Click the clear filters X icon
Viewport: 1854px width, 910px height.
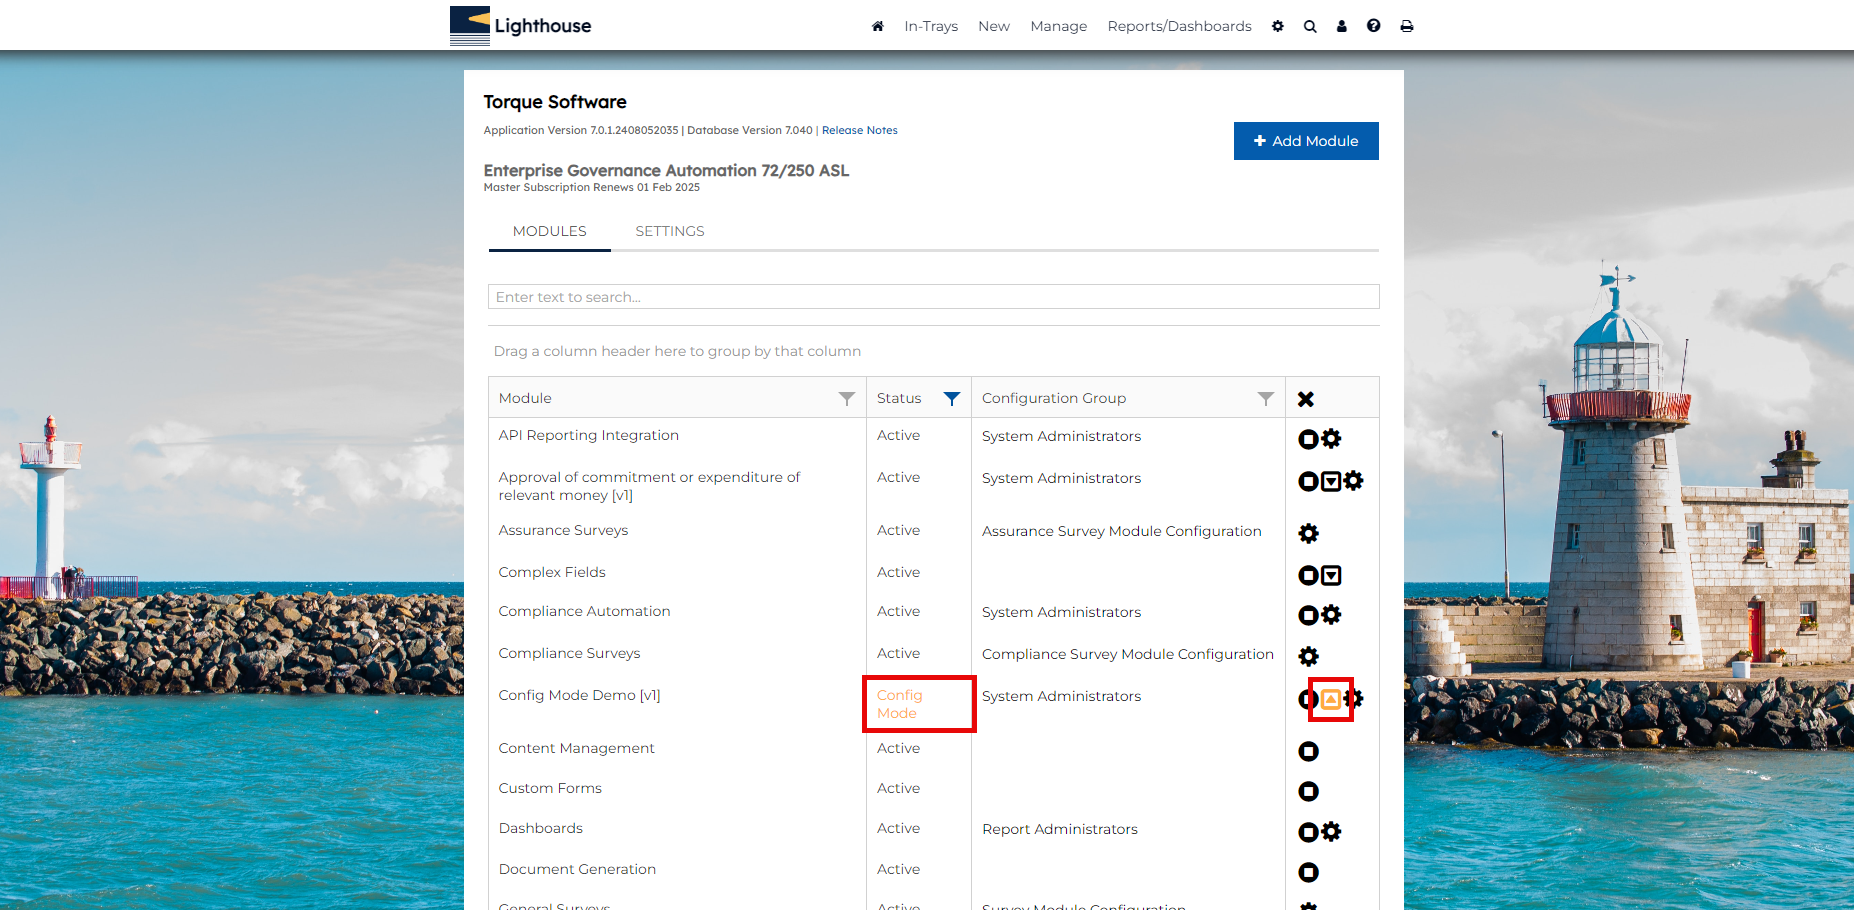pos(1306,399)
